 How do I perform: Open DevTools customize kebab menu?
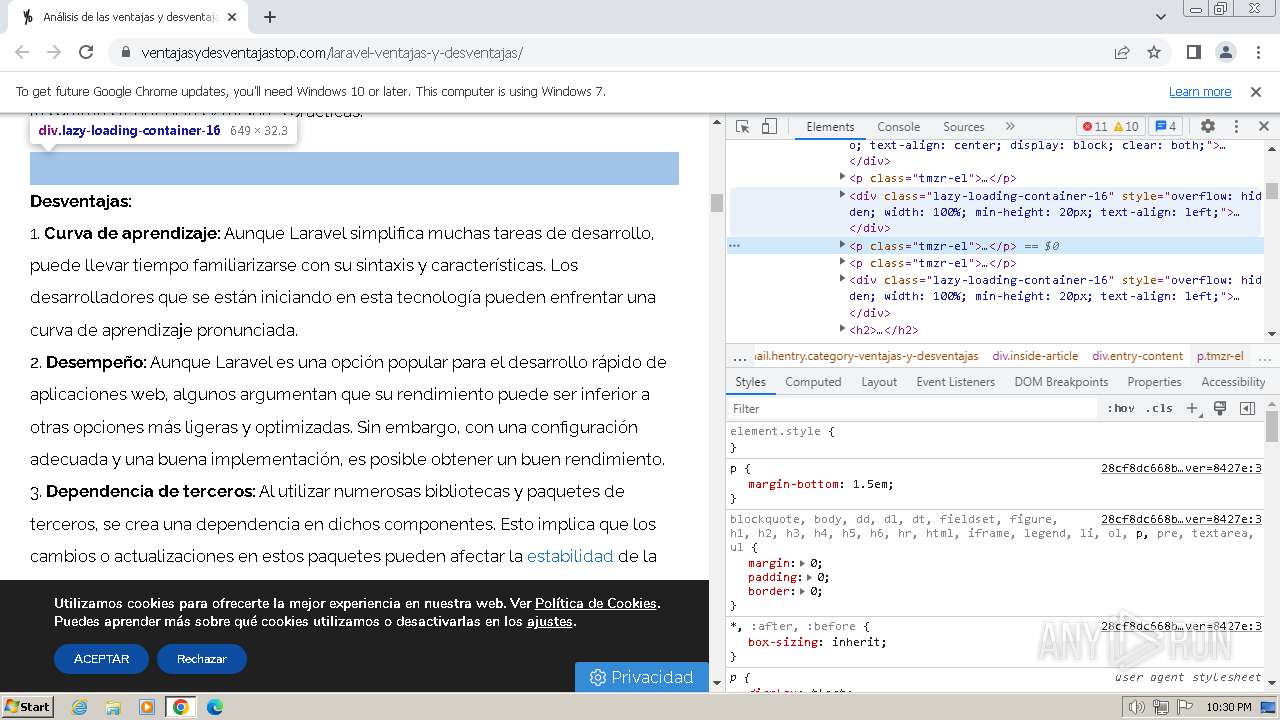coord(1236,126)
